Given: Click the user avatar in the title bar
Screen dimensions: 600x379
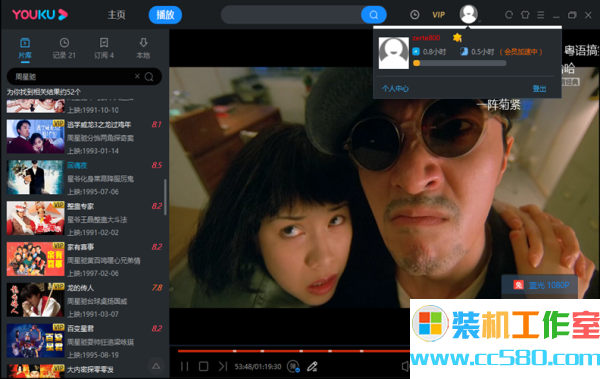Looking at the screenshot, I should click(x=468, y=14).
